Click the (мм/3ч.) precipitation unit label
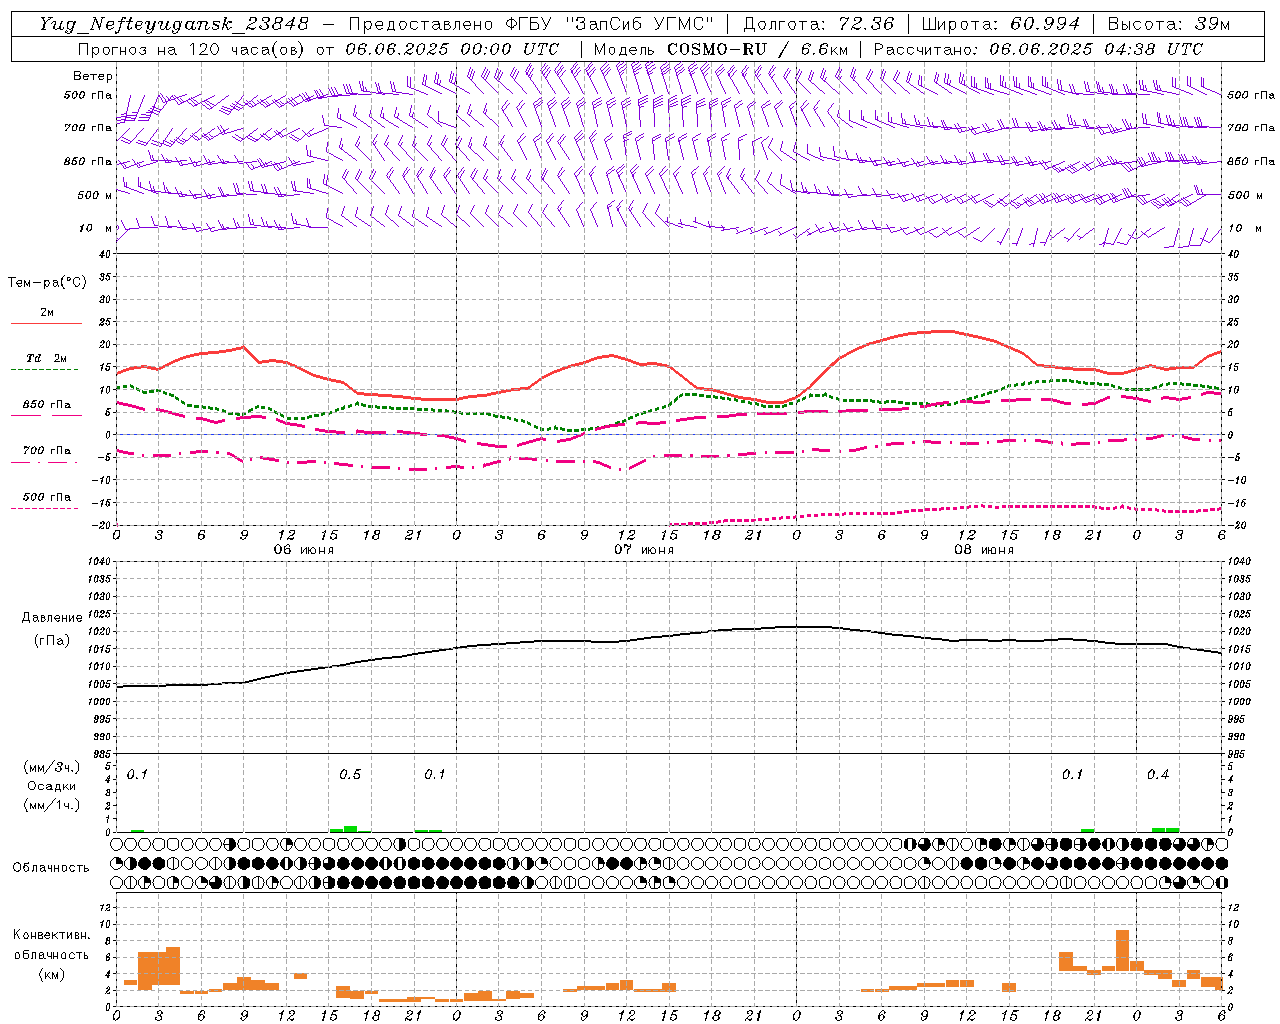 (x=51, y=767)
